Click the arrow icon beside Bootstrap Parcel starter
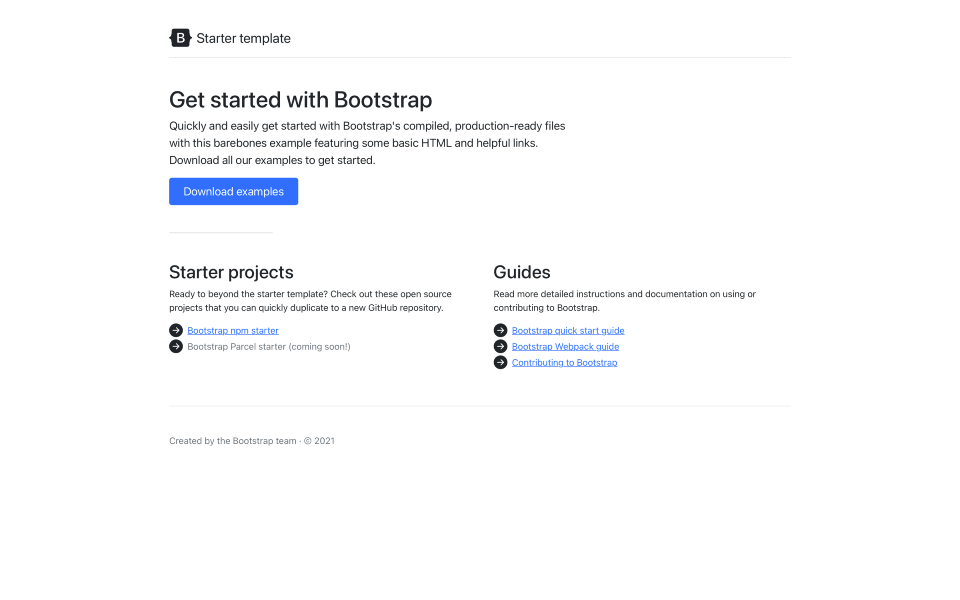Screen dimensions: 960x600 click(x=176, y=346)
